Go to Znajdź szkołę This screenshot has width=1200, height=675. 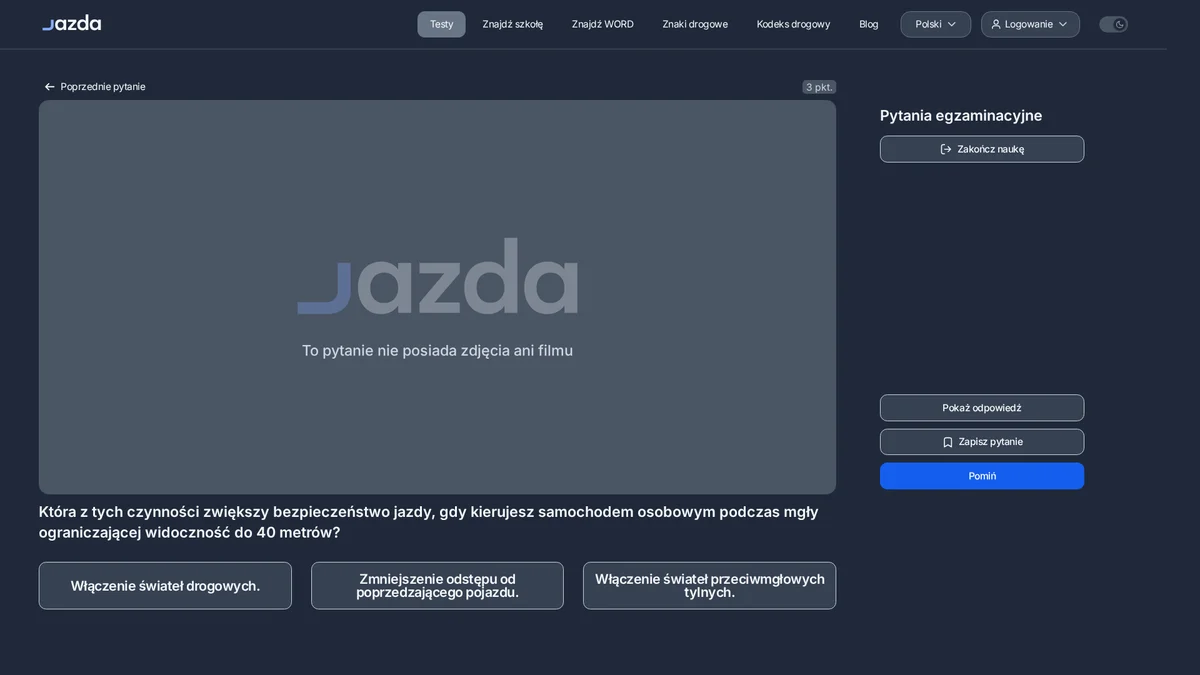point(512,24)
